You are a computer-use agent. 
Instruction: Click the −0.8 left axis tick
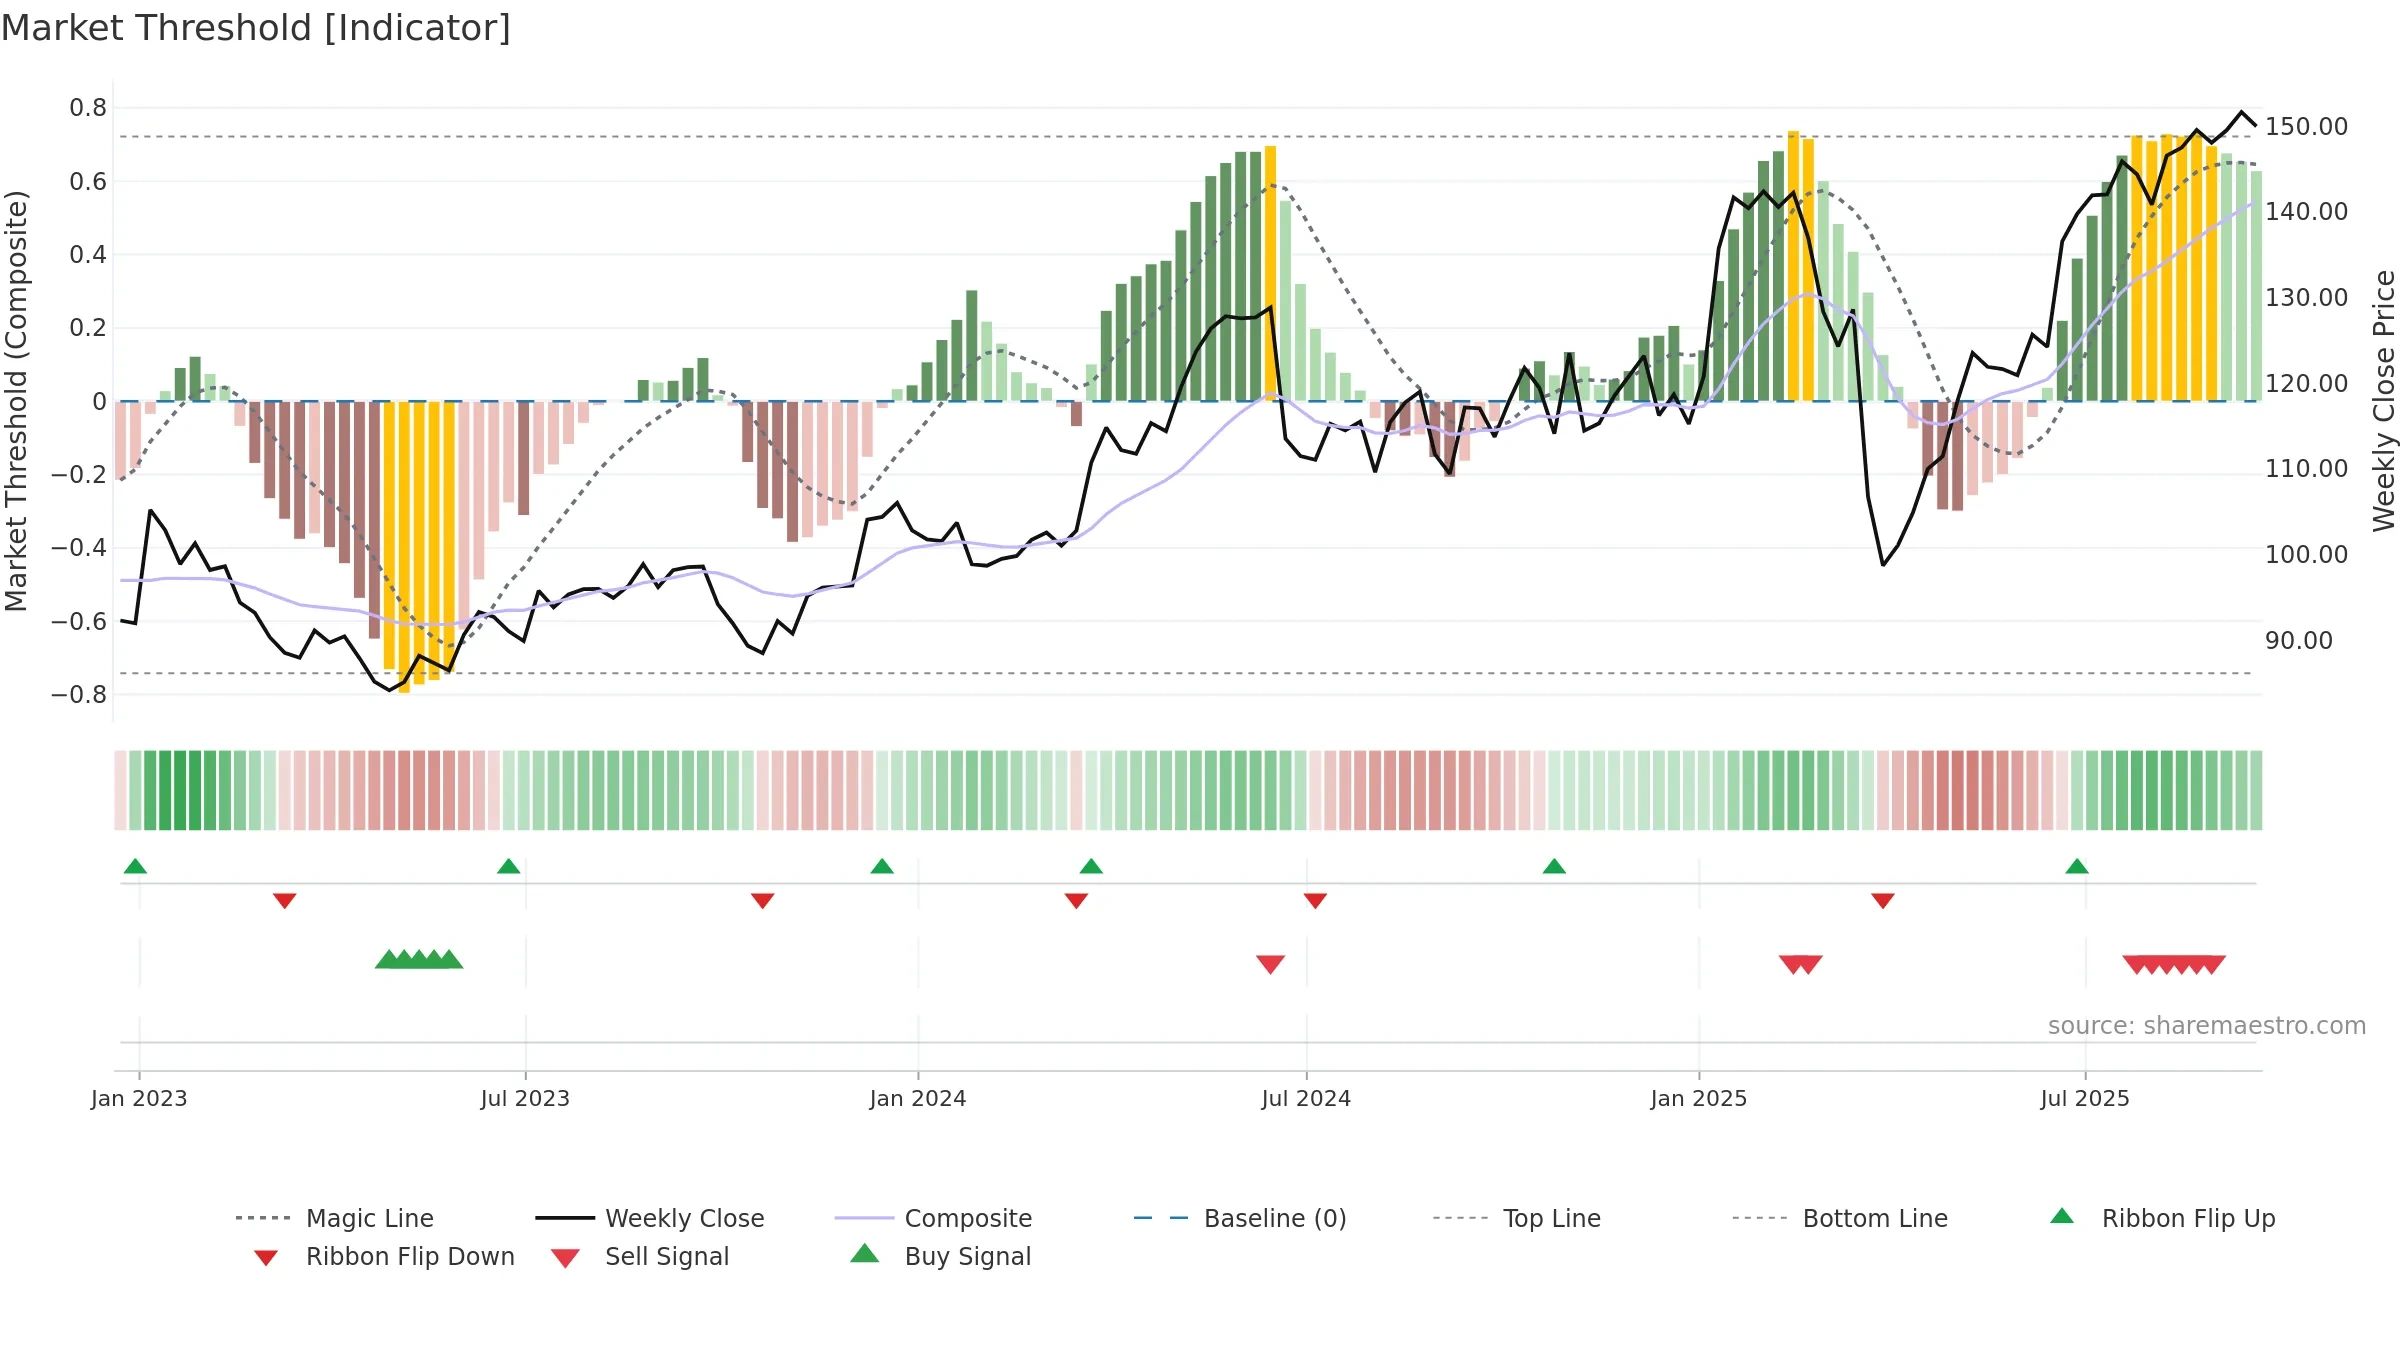79,694
